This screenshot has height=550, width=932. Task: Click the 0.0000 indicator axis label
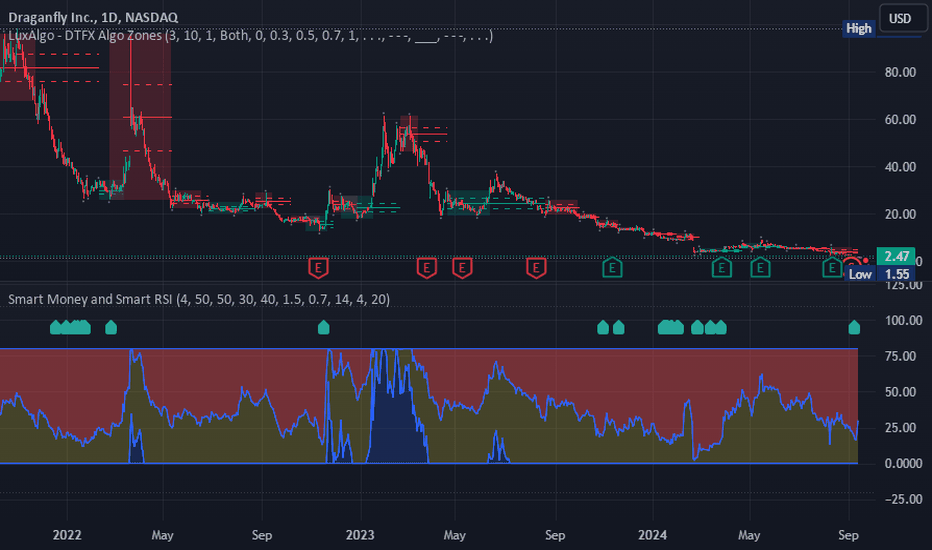[903, 463]
